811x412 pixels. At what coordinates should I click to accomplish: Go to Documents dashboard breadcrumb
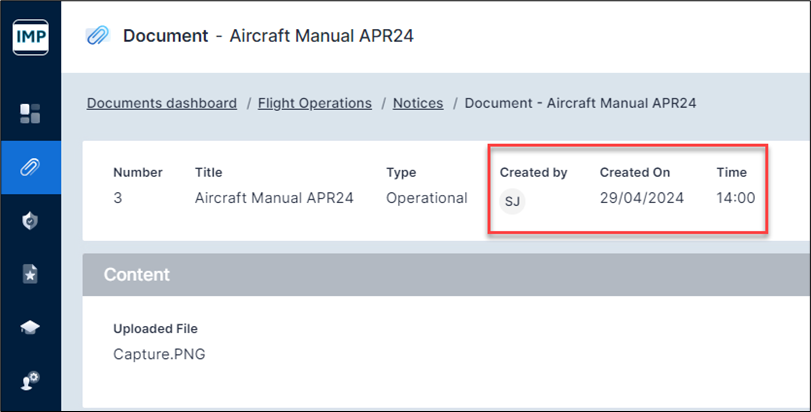162,103
